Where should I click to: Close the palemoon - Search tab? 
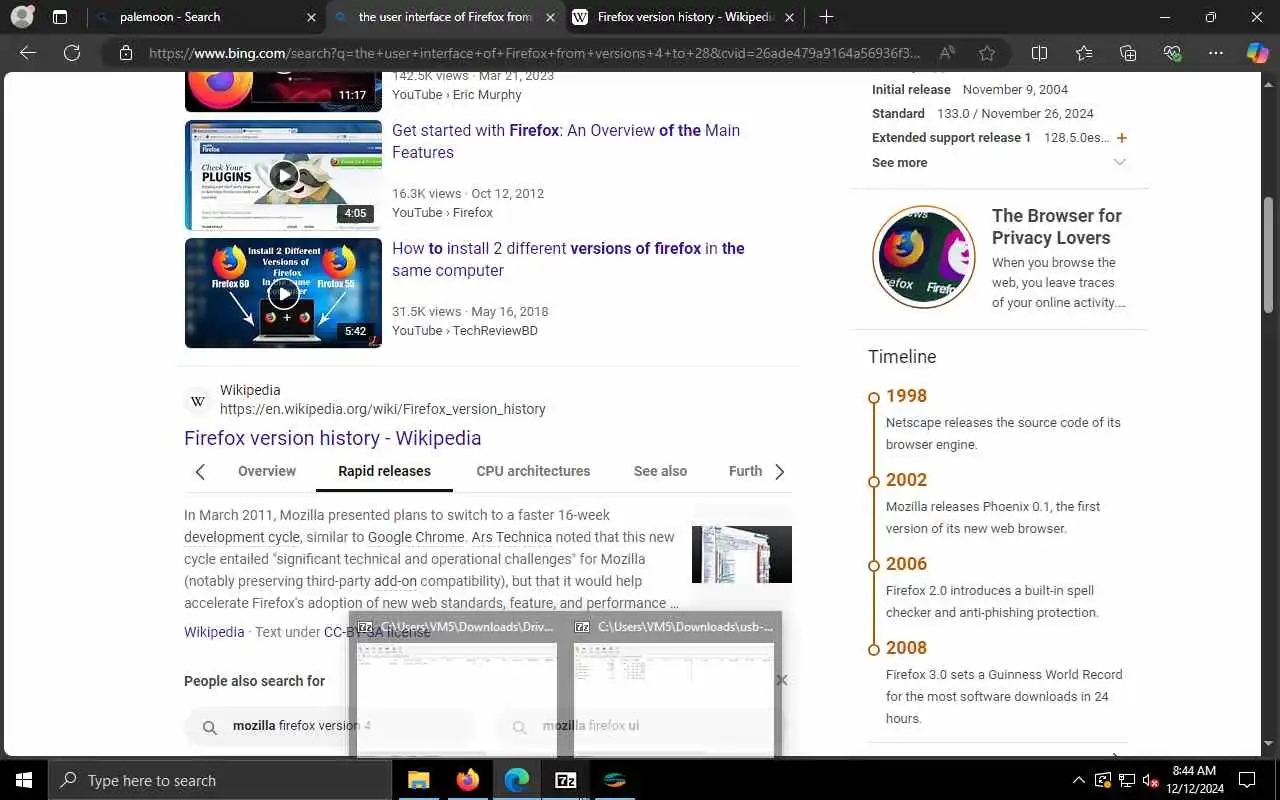[x=311, y=17]
